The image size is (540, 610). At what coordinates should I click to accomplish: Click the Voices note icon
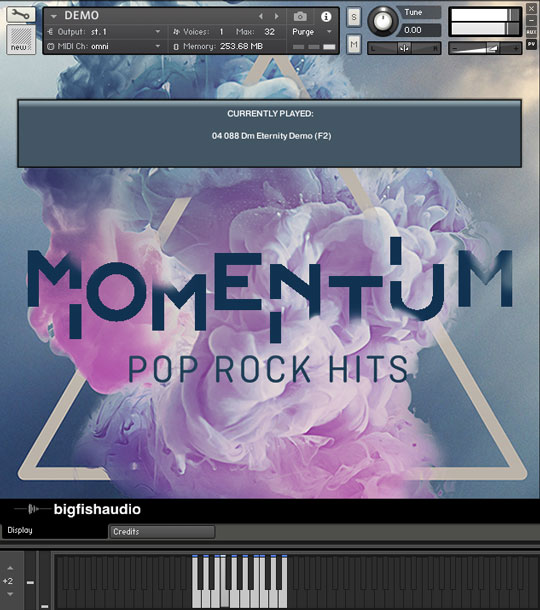[x=176, y=32]
